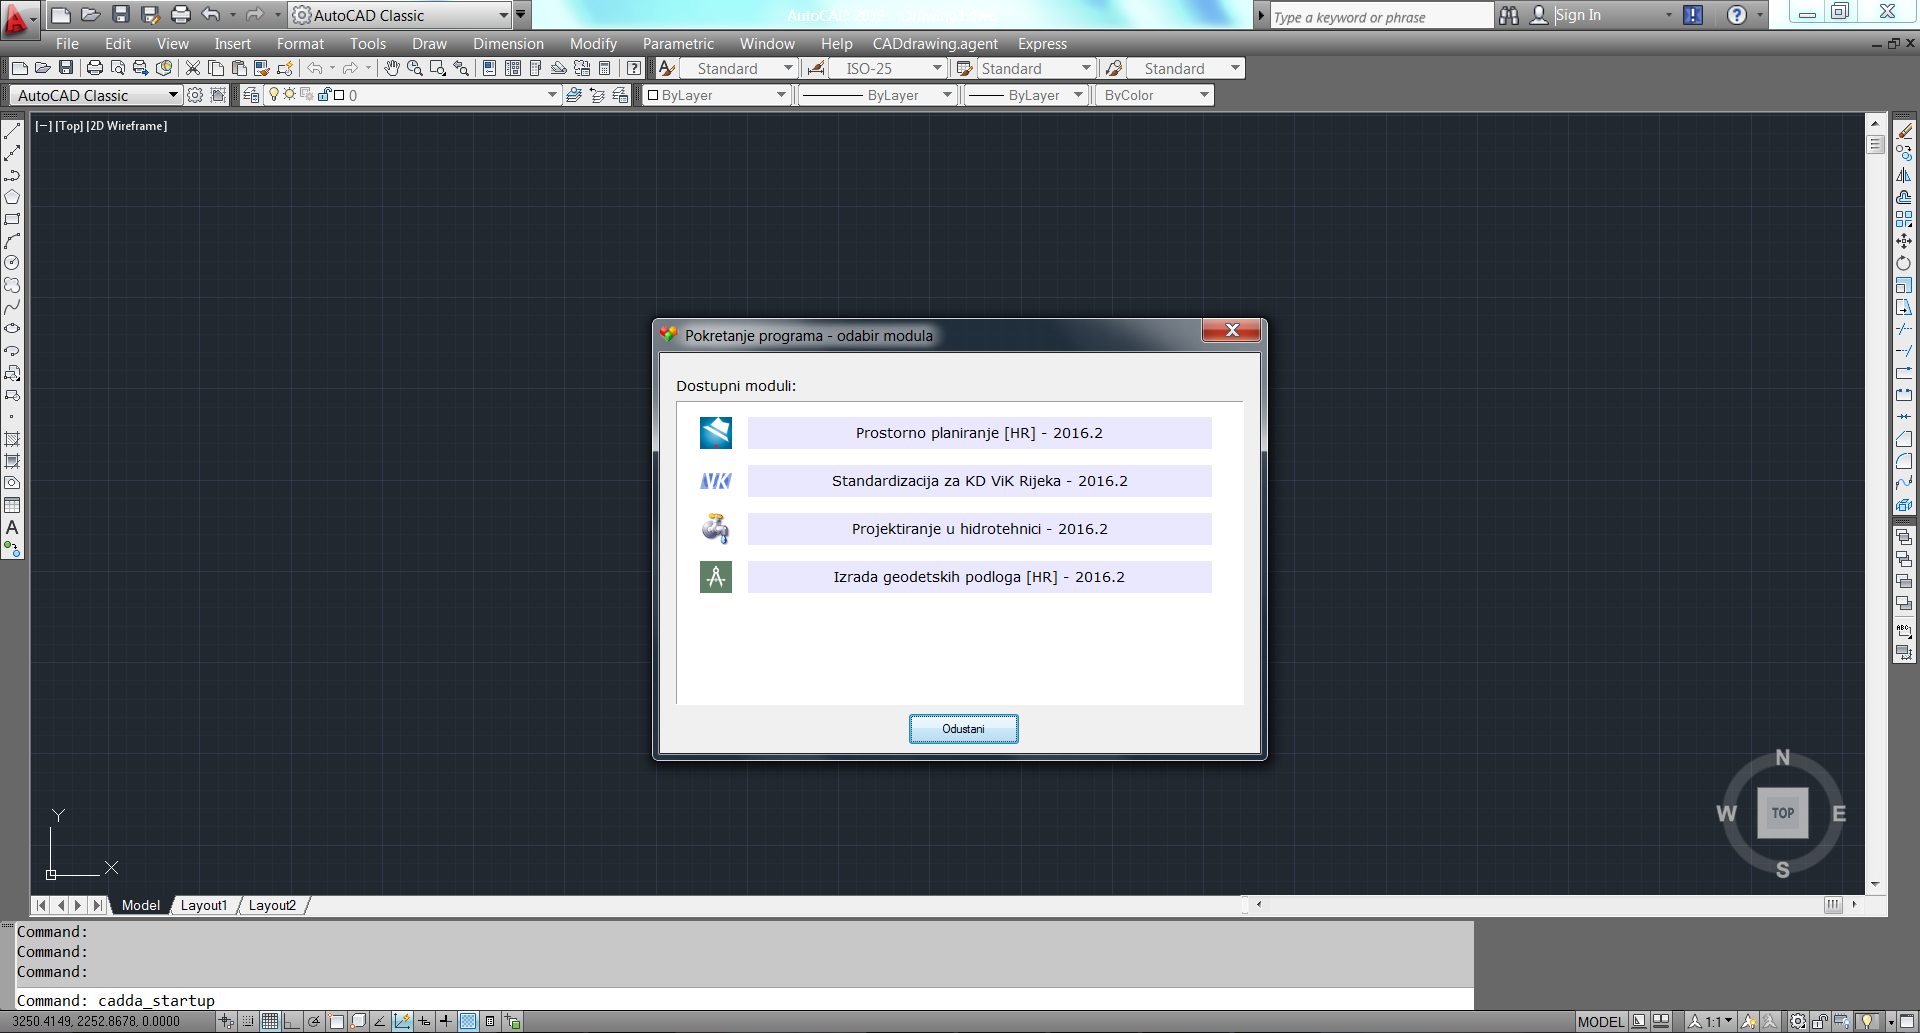Switch to the Layout1 tab

pos(204,905)
